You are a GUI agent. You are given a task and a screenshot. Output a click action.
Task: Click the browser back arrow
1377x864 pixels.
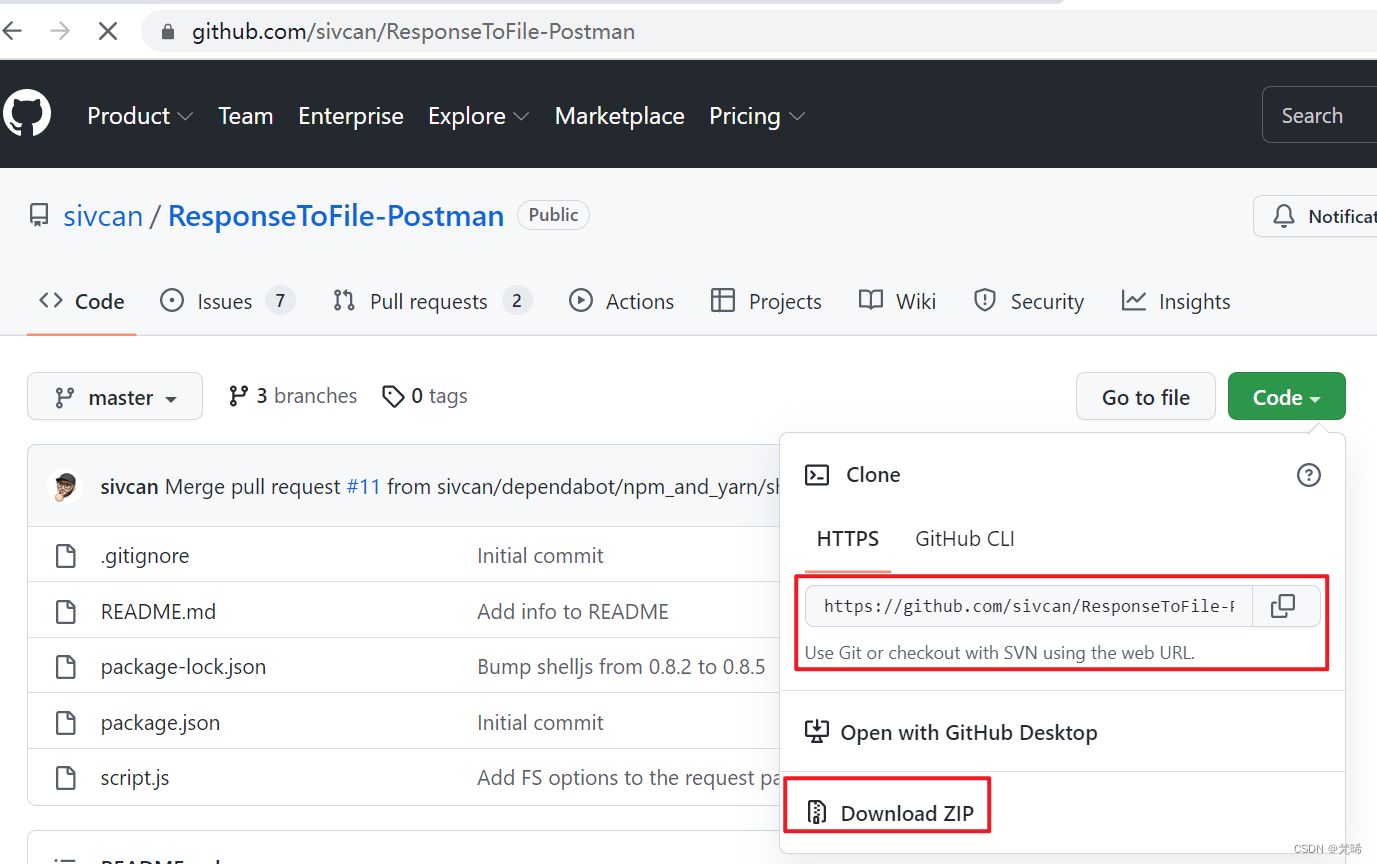coord(12,31)
